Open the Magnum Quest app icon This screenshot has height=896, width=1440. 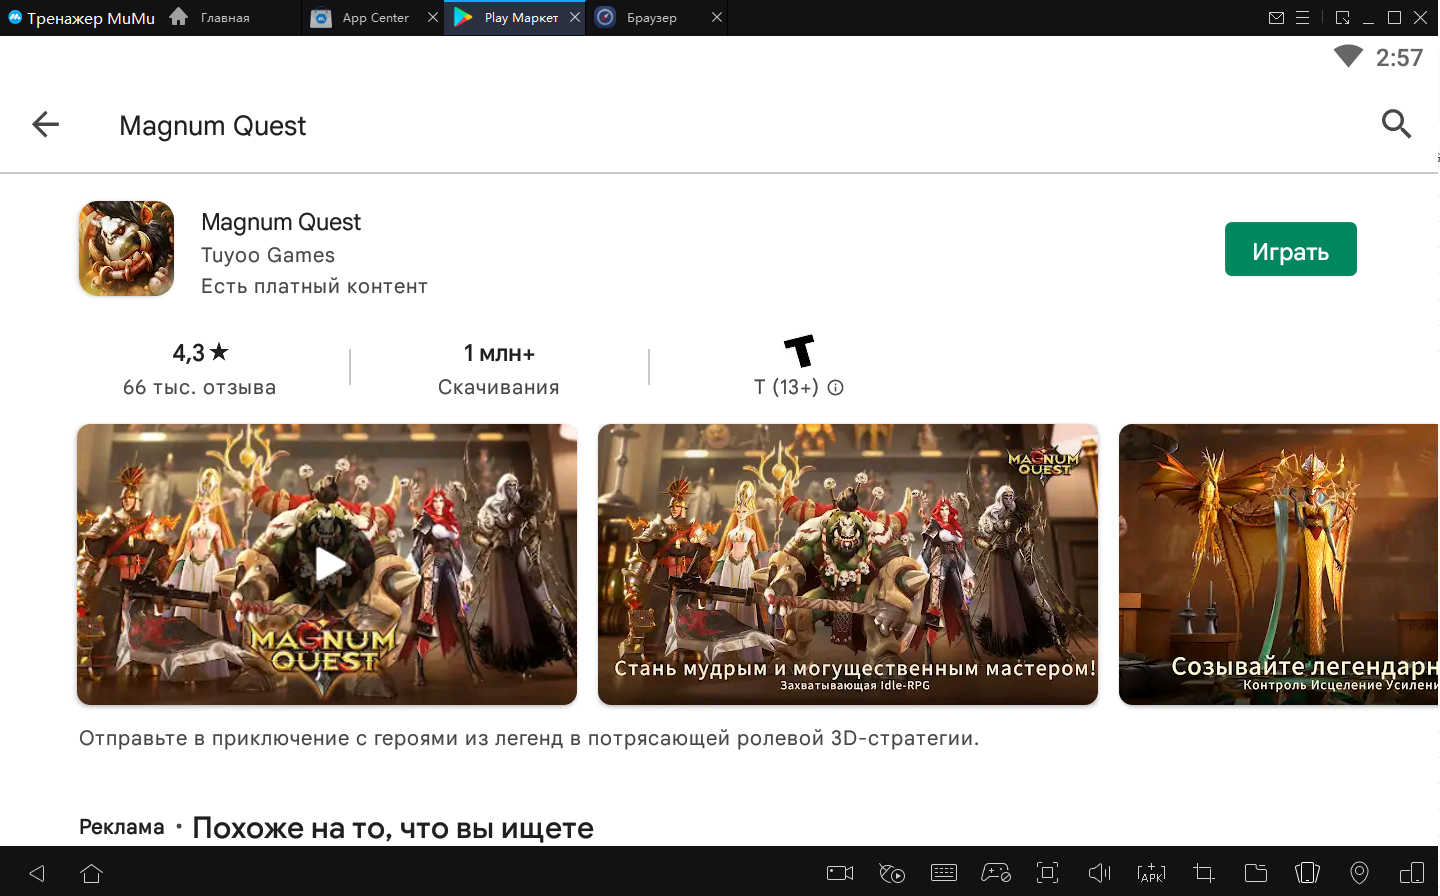click(x=126, y=249)
